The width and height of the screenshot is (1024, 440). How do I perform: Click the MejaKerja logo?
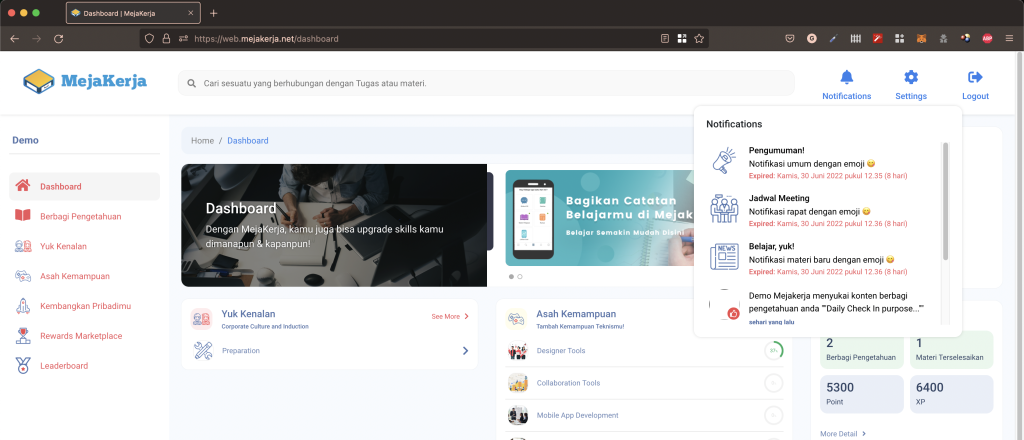85,82
